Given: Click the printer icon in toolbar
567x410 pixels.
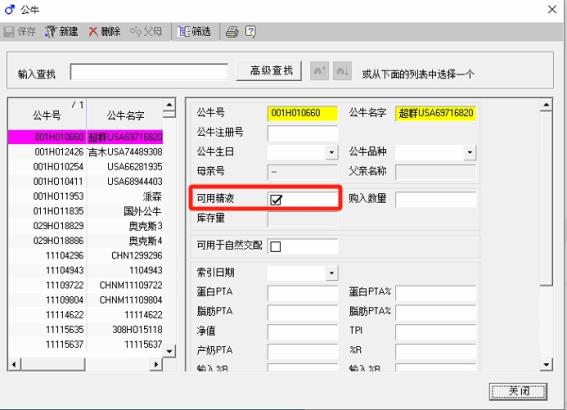Looking at the screenshot, I should pos(232,32).
